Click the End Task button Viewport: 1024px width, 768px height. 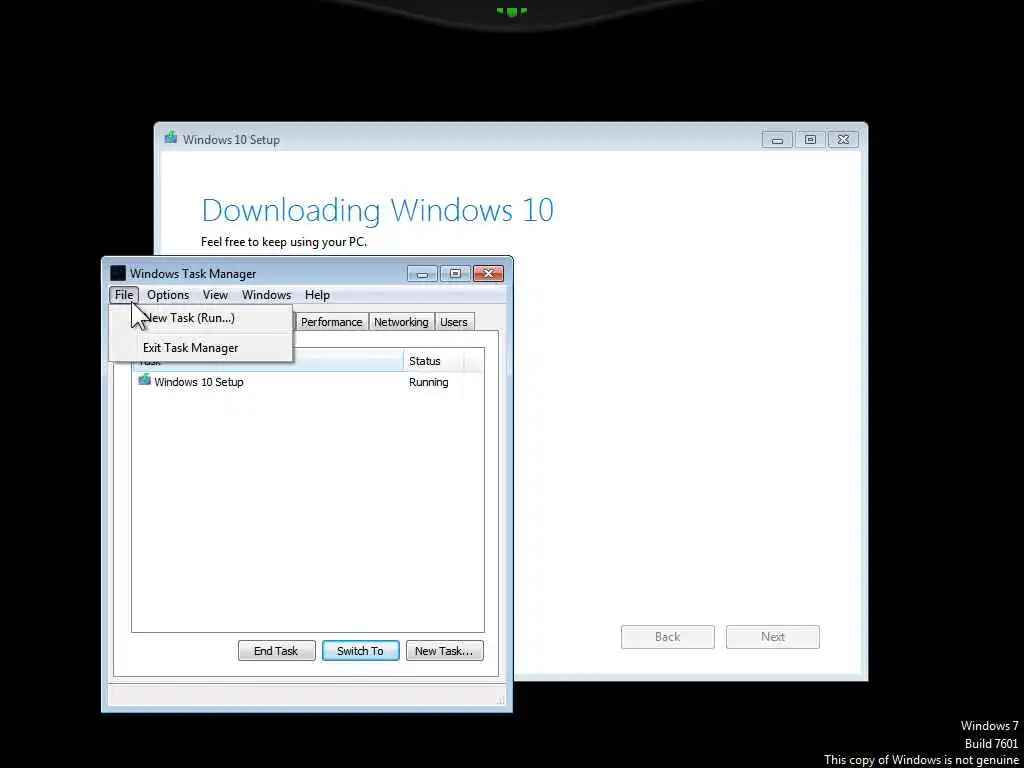coord(276,650)
